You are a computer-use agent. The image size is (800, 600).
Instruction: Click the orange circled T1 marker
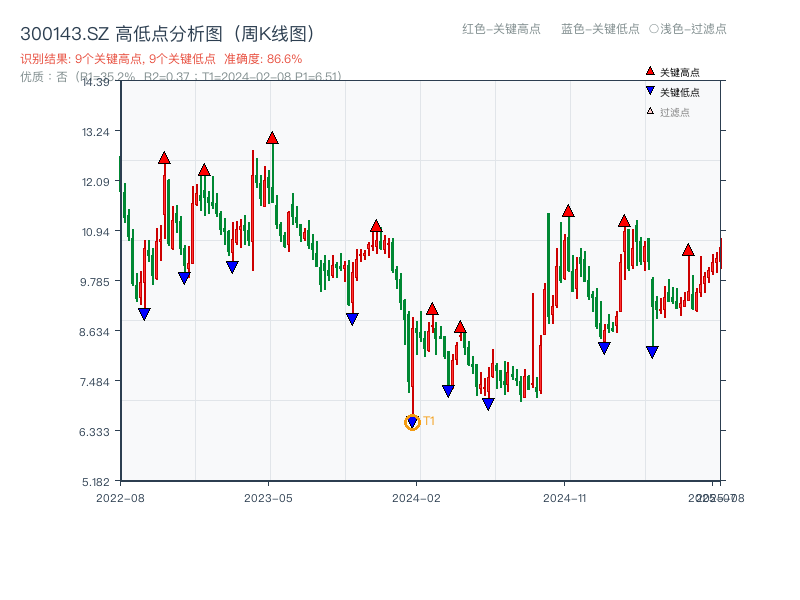412,423
